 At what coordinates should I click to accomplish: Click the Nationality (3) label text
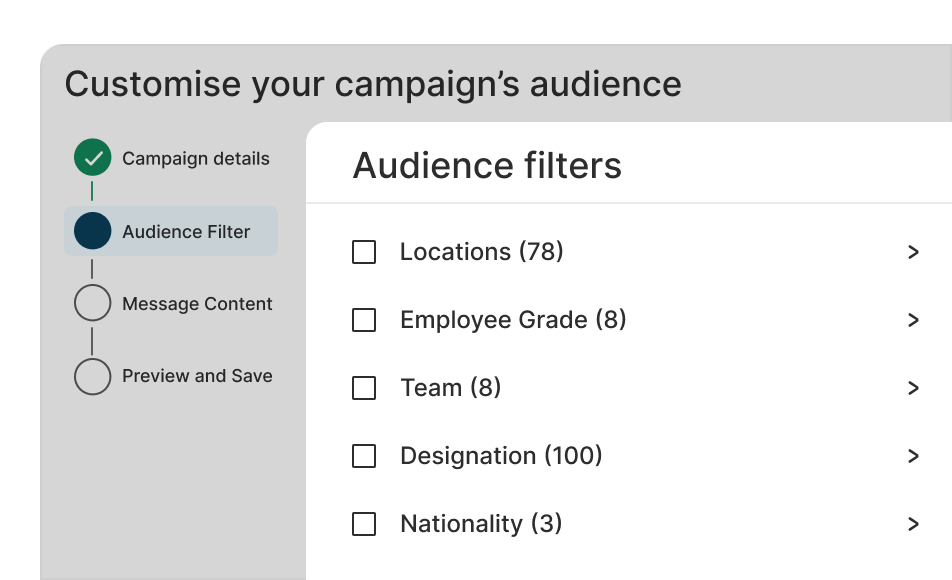[x=481, y=524]
